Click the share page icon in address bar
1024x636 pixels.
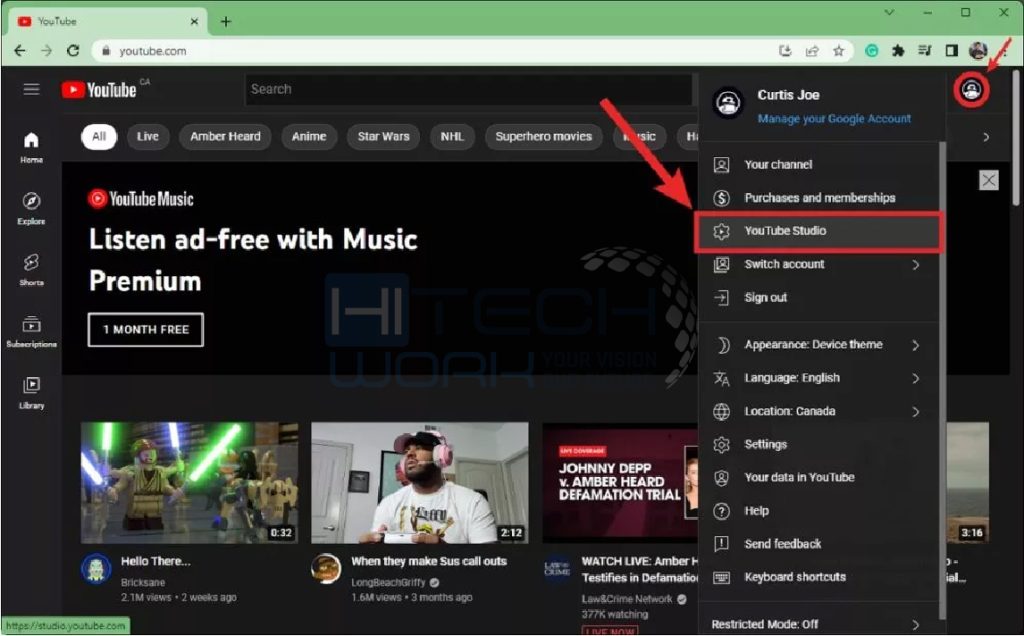pyautogui.click(x=812, y=50)
